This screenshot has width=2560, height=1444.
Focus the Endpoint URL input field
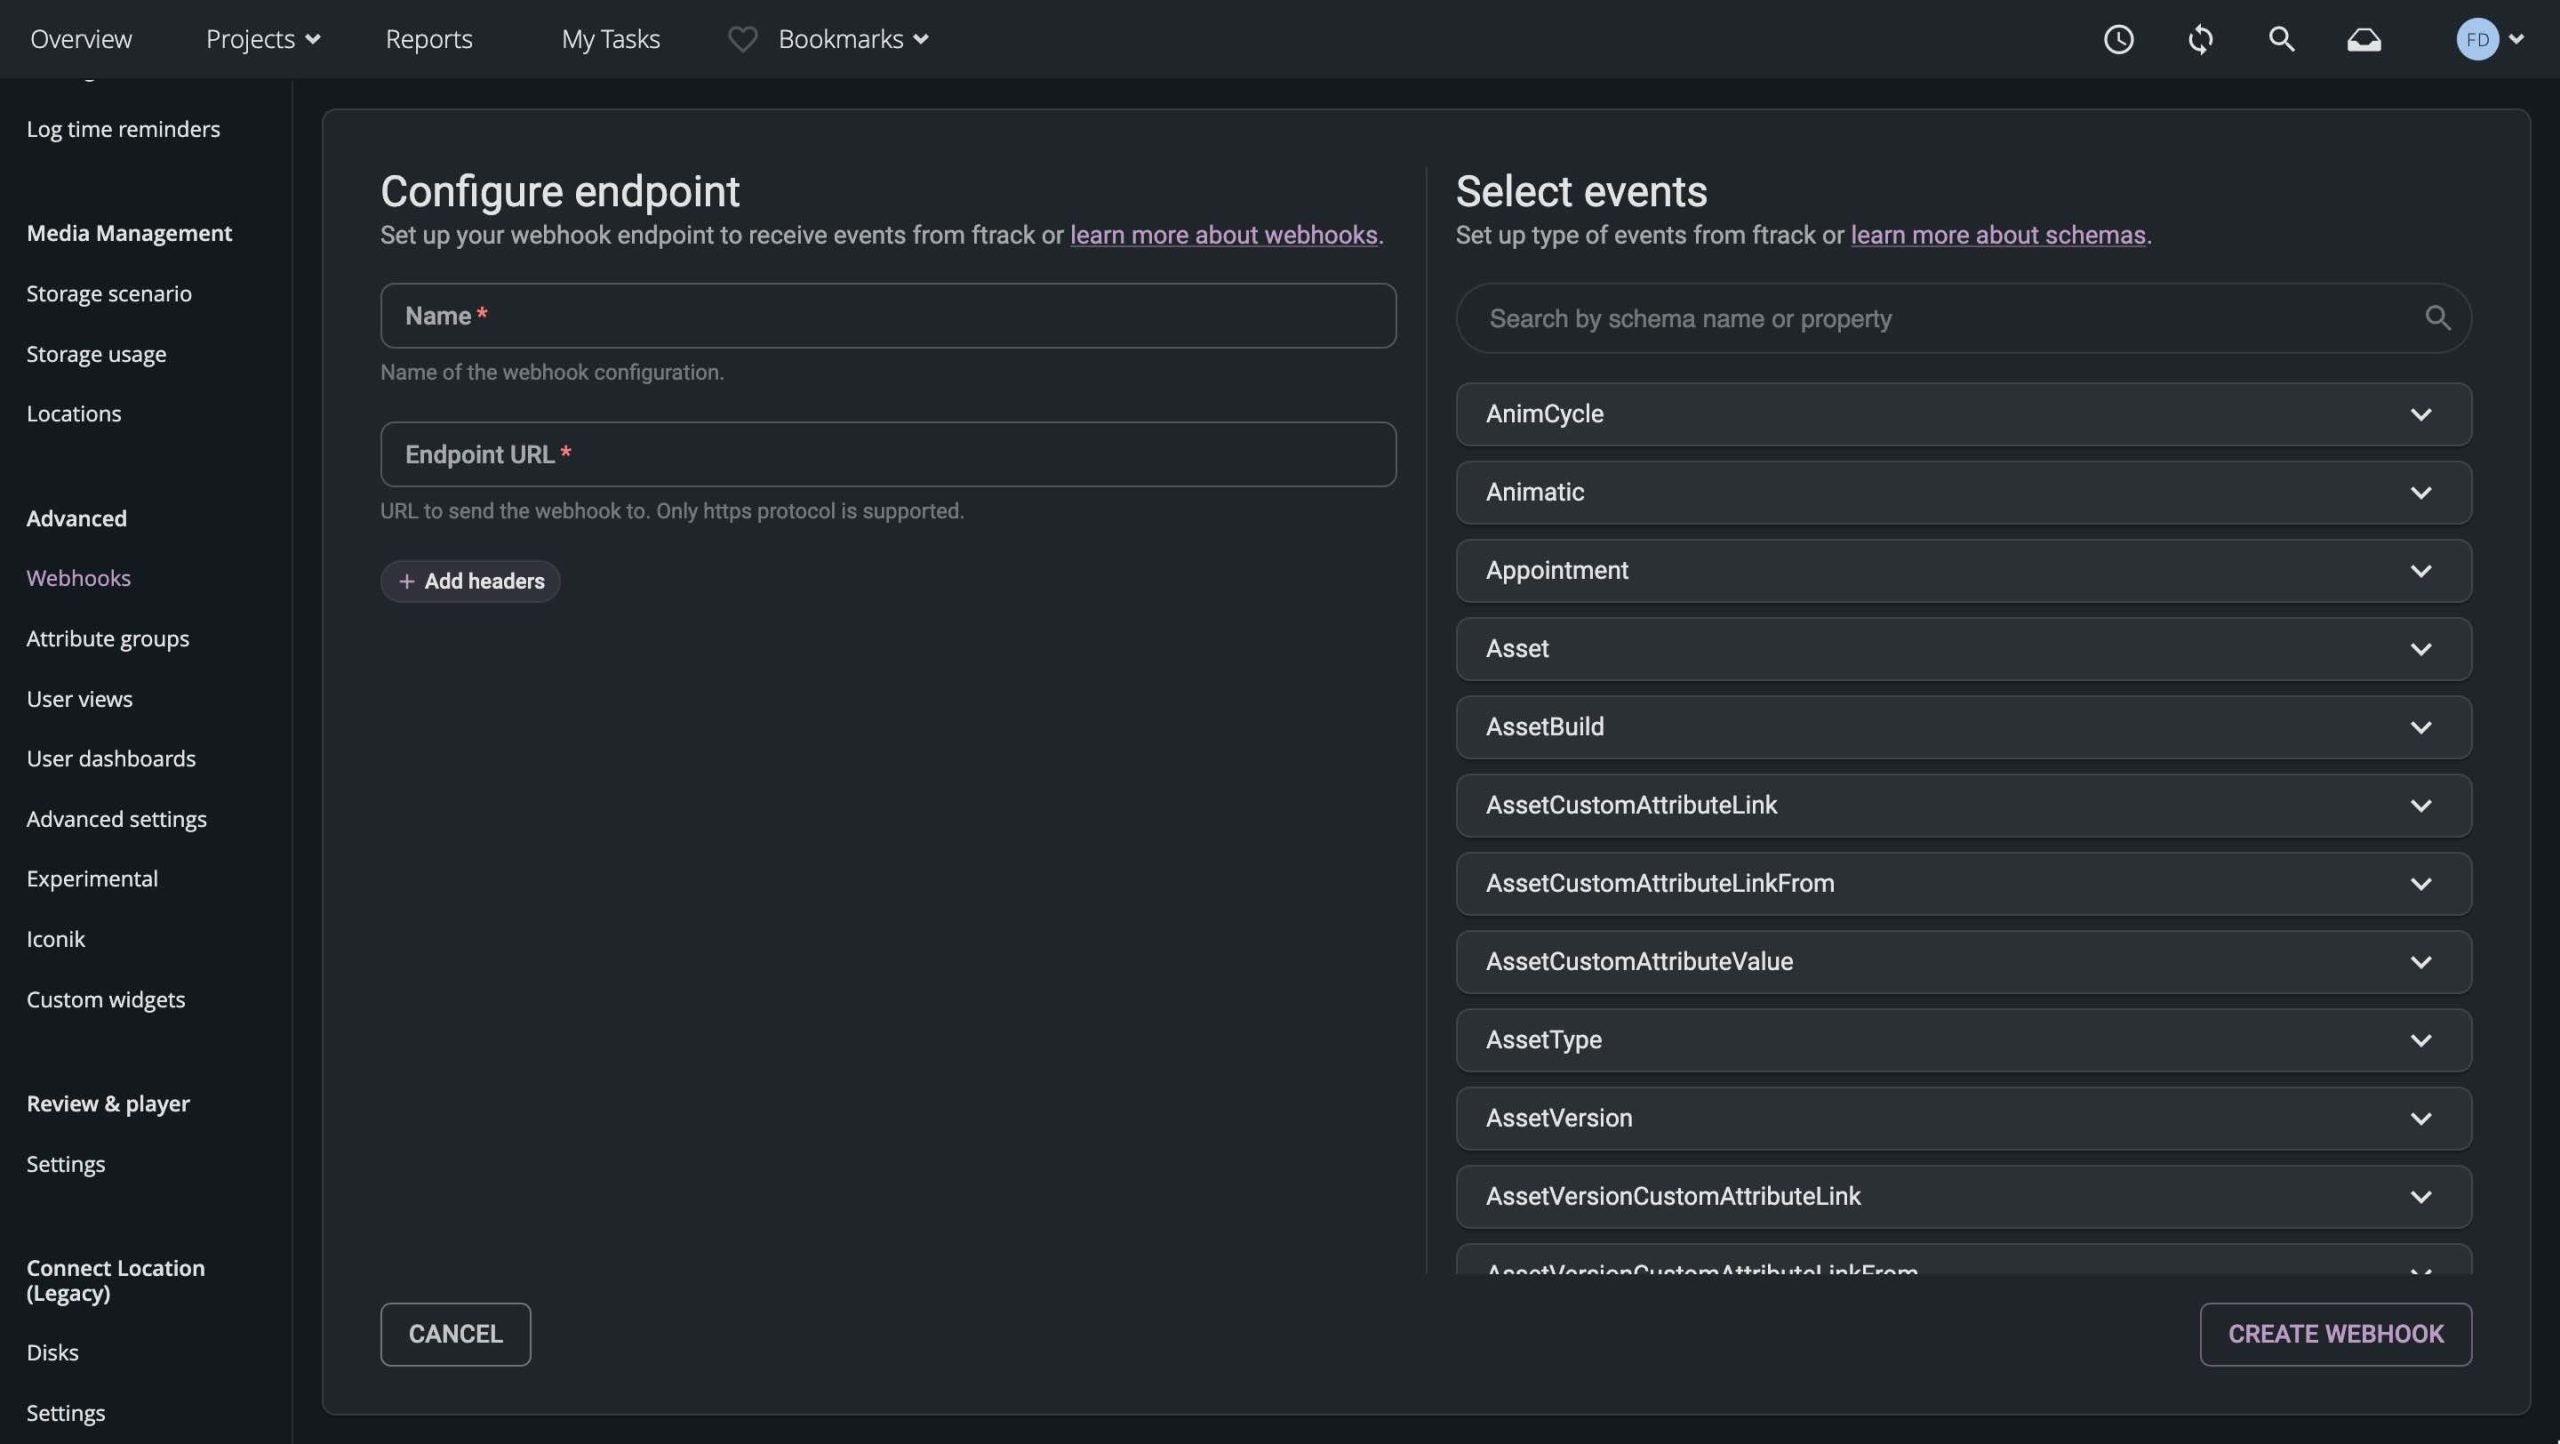[x=888, y=454]
